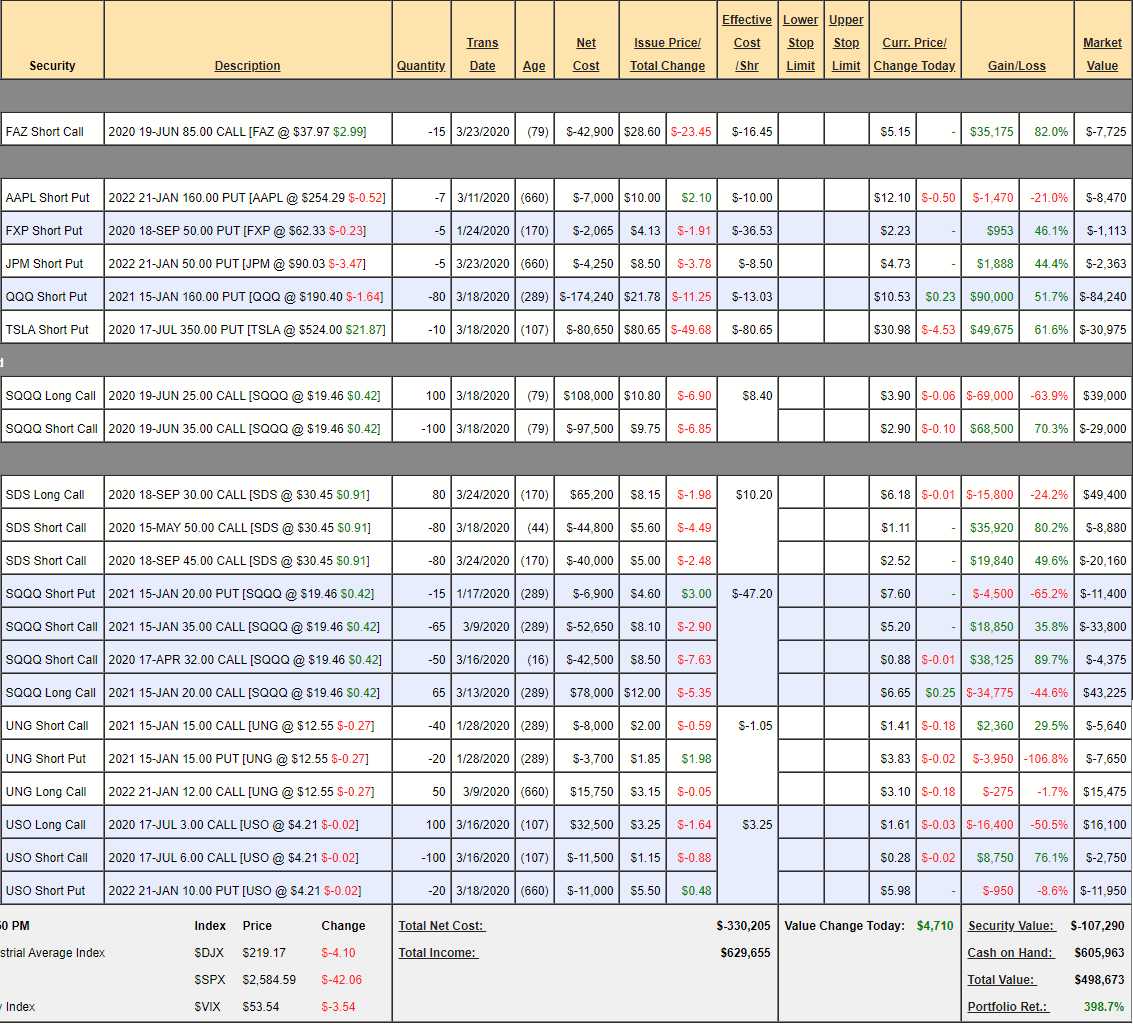
Task: Click the Age column header
Action: (x=534, y=66)
